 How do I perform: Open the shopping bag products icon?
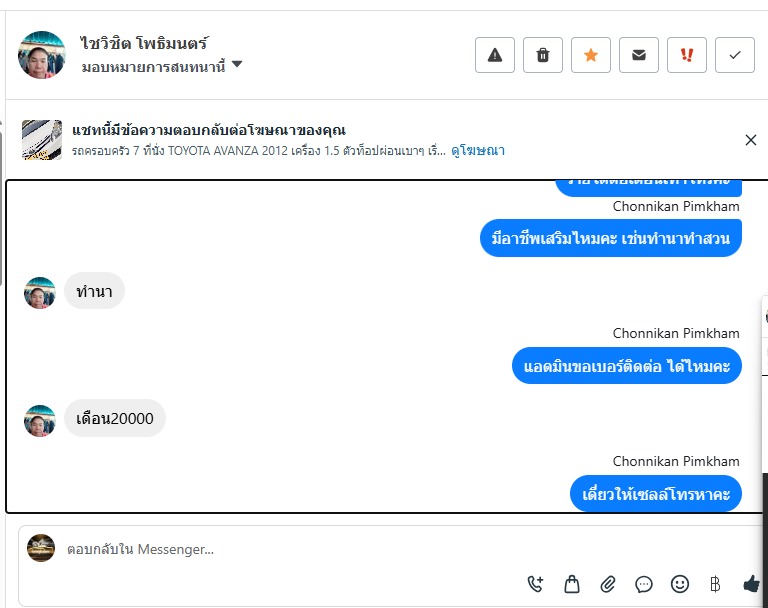[572, 584]
